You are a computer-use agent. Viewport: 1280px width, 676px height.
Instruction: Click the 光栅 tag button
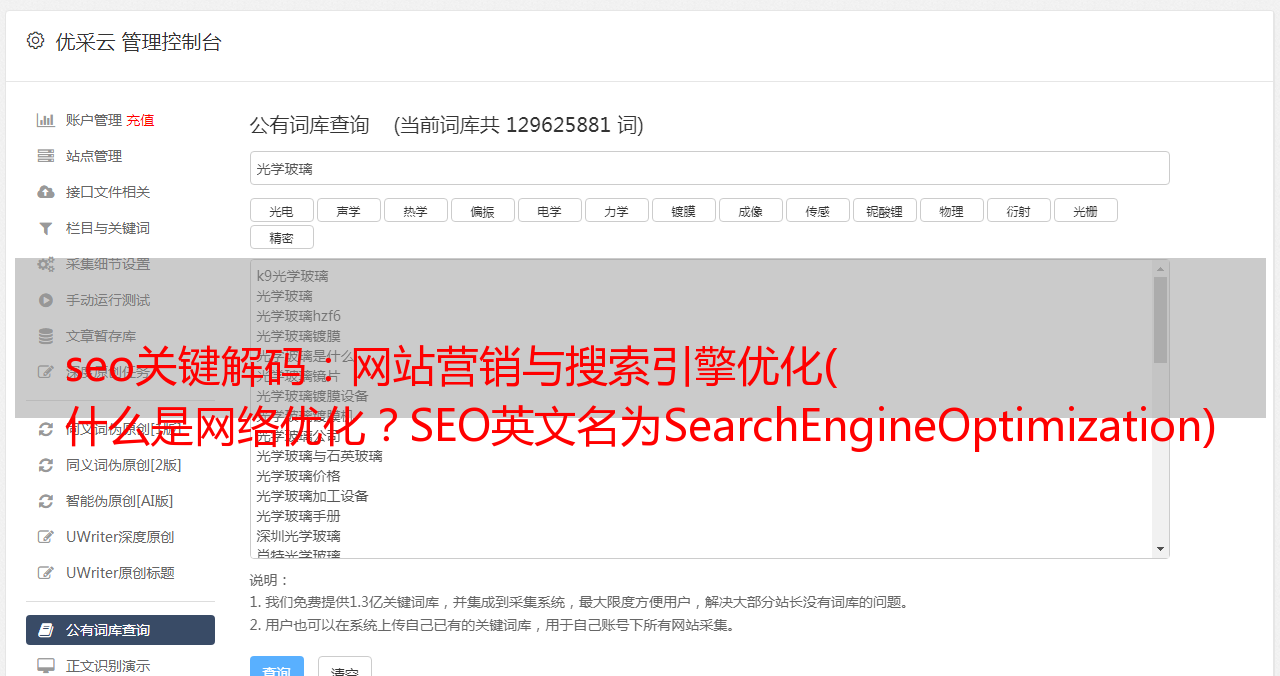click(1086, 210)
